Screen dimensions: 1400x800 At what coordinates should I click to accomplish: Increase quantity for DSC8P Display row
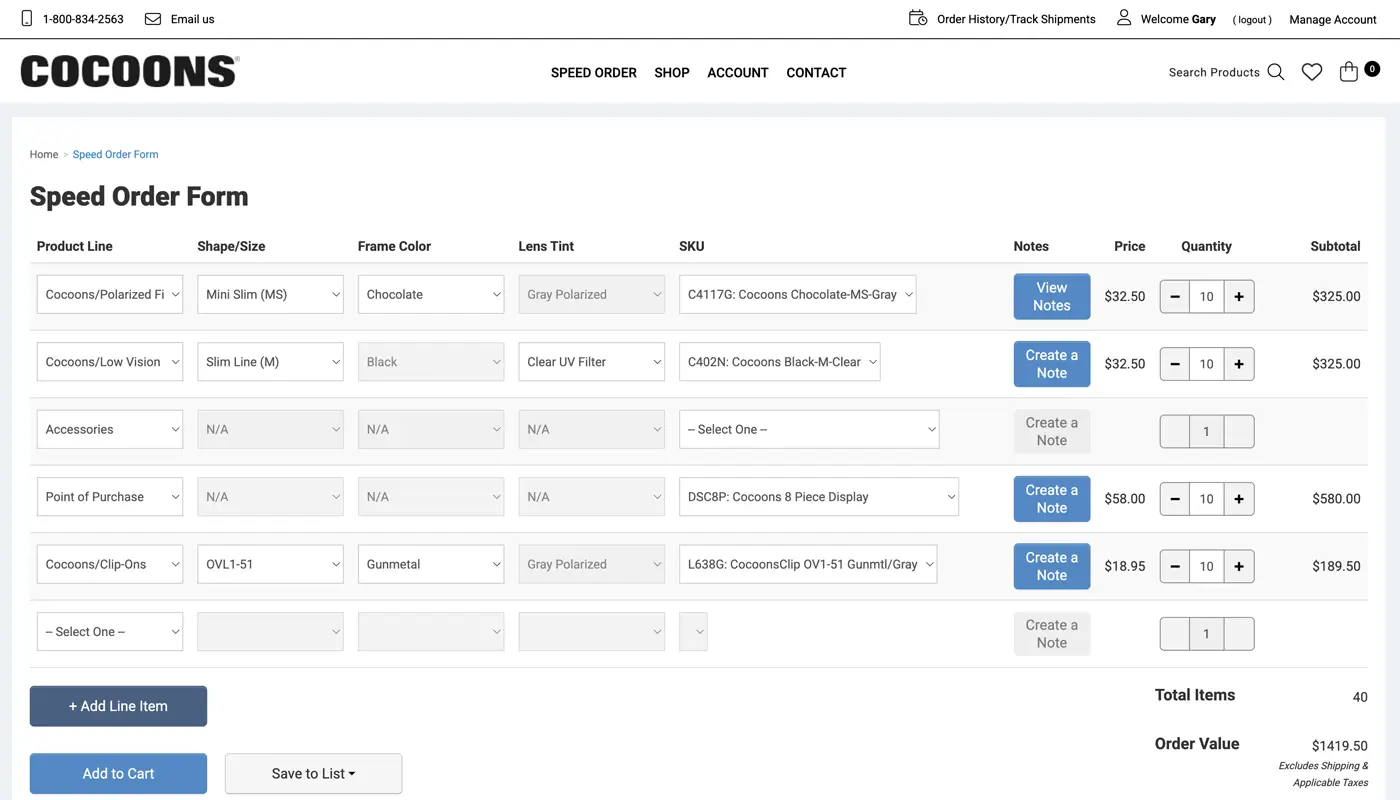tap(1239, 499)
